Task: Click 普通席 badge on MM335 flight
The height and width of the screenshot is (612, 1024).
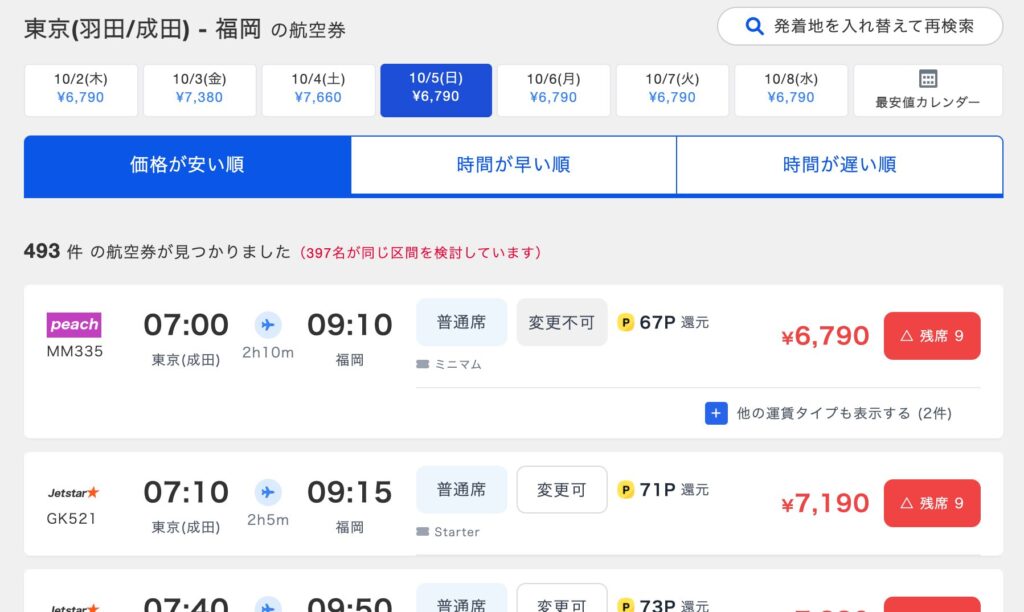Action: (x=461, y=322)
